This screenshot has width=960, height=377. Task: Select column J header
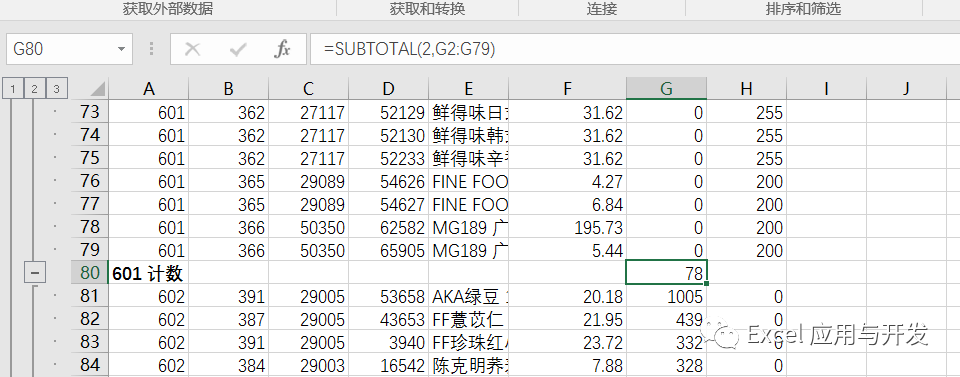click(x=906, y=89)
